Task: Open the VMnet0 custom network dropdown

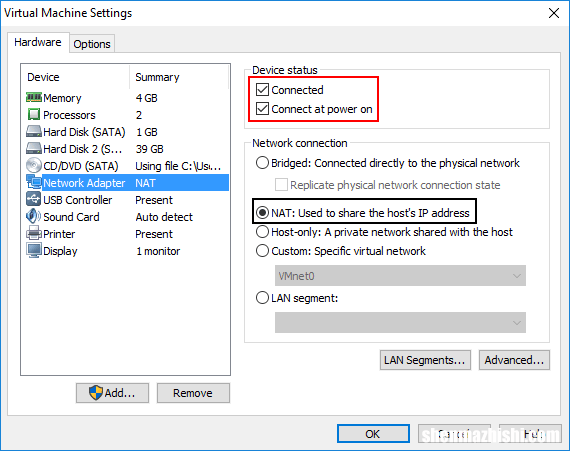Action: pos(400,276)
